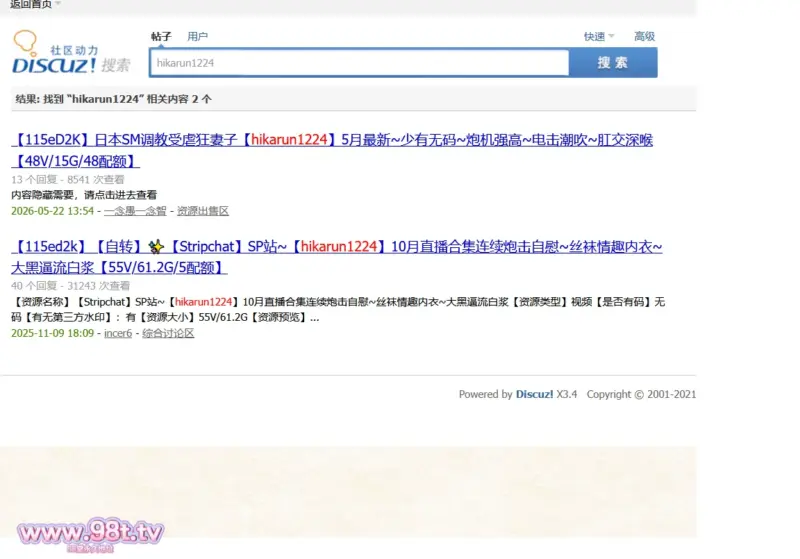Click the Discuz! search logo

click(x=71, y=53)
